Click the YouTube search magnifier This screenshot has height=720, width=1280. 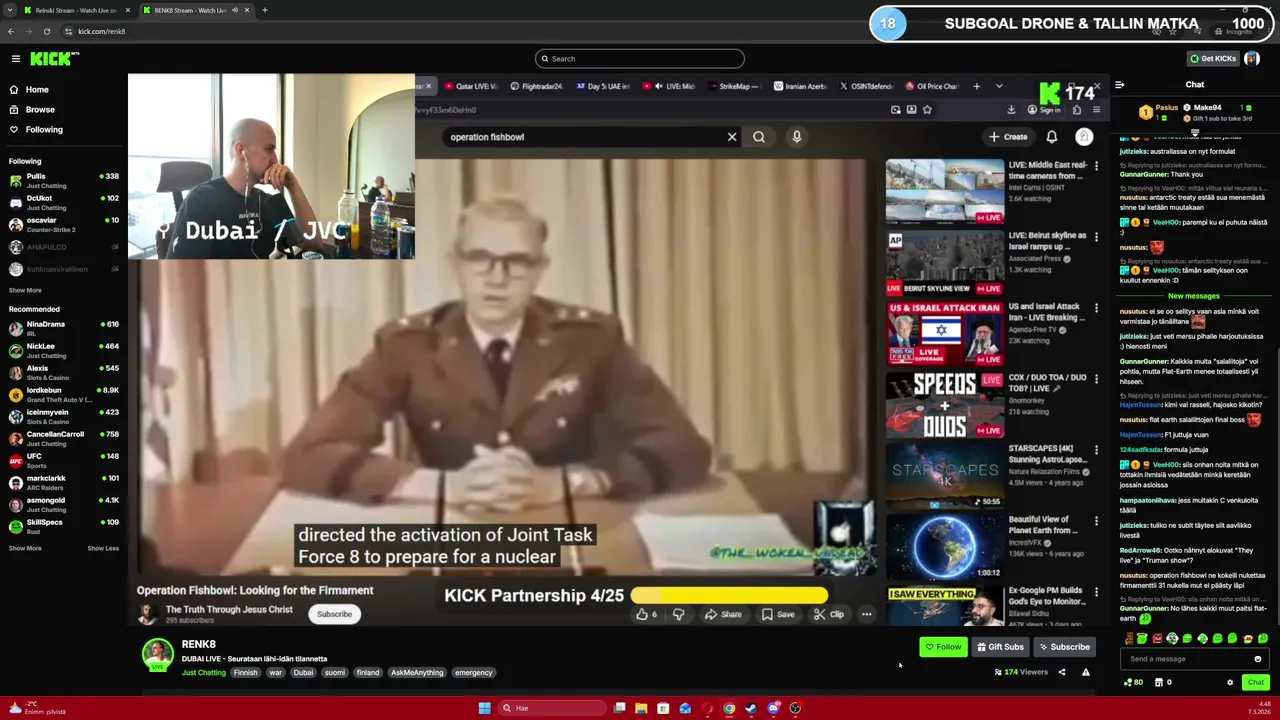(759, 137)
